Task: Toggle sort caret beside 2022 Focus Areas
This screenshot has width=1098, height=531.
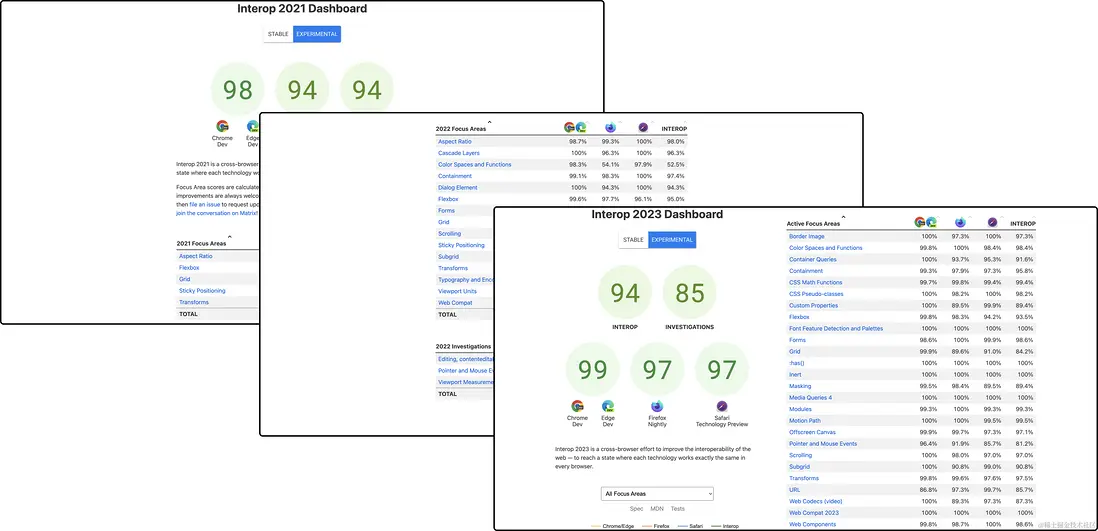Action: click(x=489, y=123)
